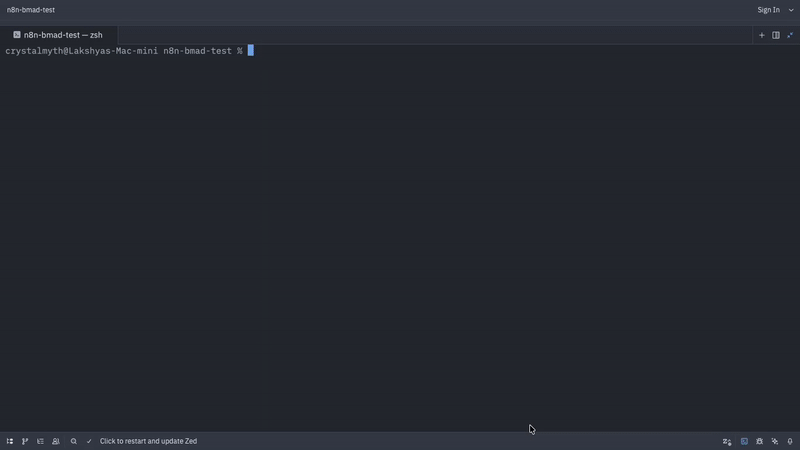Viewport: 800px width, 450px height.
Task: Click the terminal icon in zsh tab
Action: [17, 35]
